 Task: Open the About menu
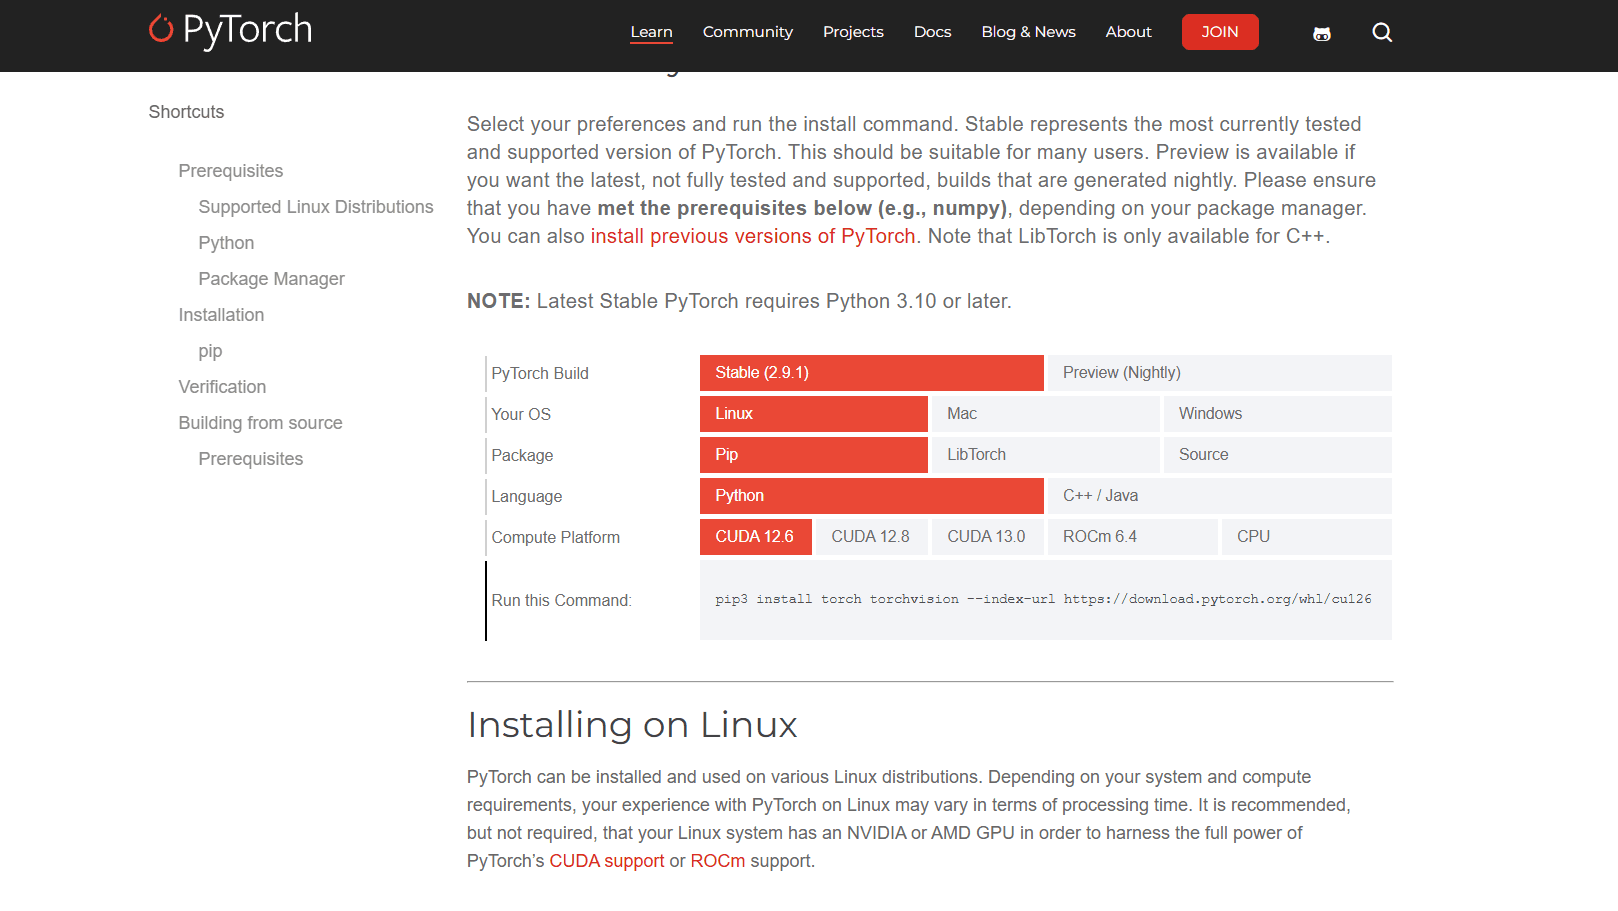1128,32
